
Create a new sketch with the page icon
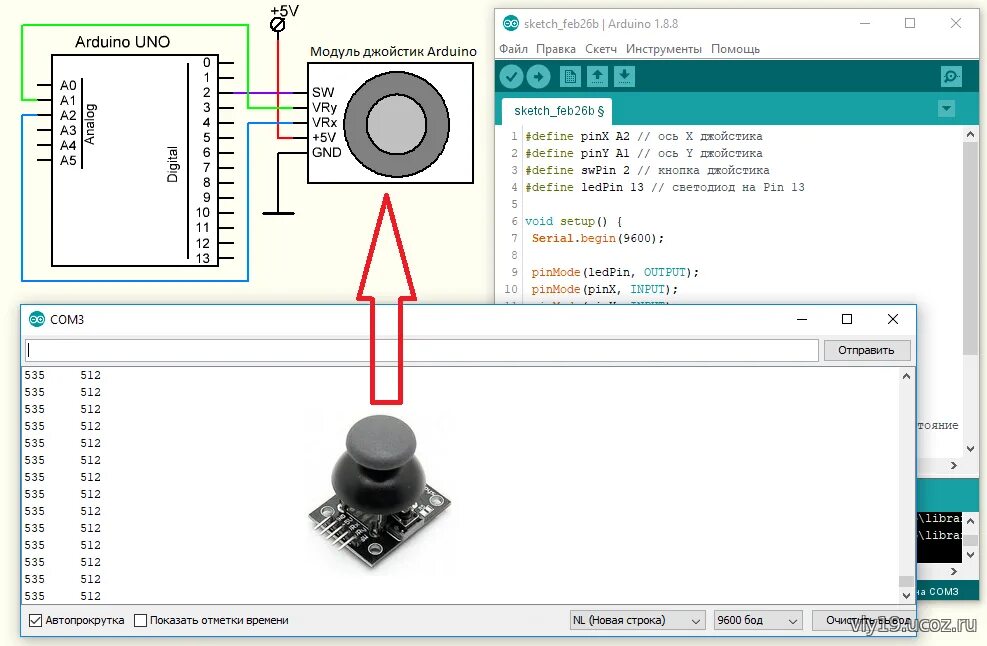click(x=570, y=77)
